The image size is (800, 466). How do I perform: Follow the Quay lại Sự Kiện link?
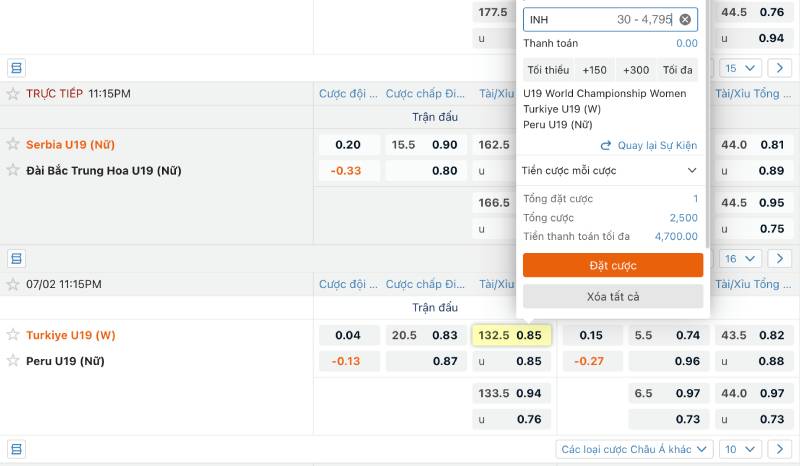pyautogui.click(x=648, y=146)
